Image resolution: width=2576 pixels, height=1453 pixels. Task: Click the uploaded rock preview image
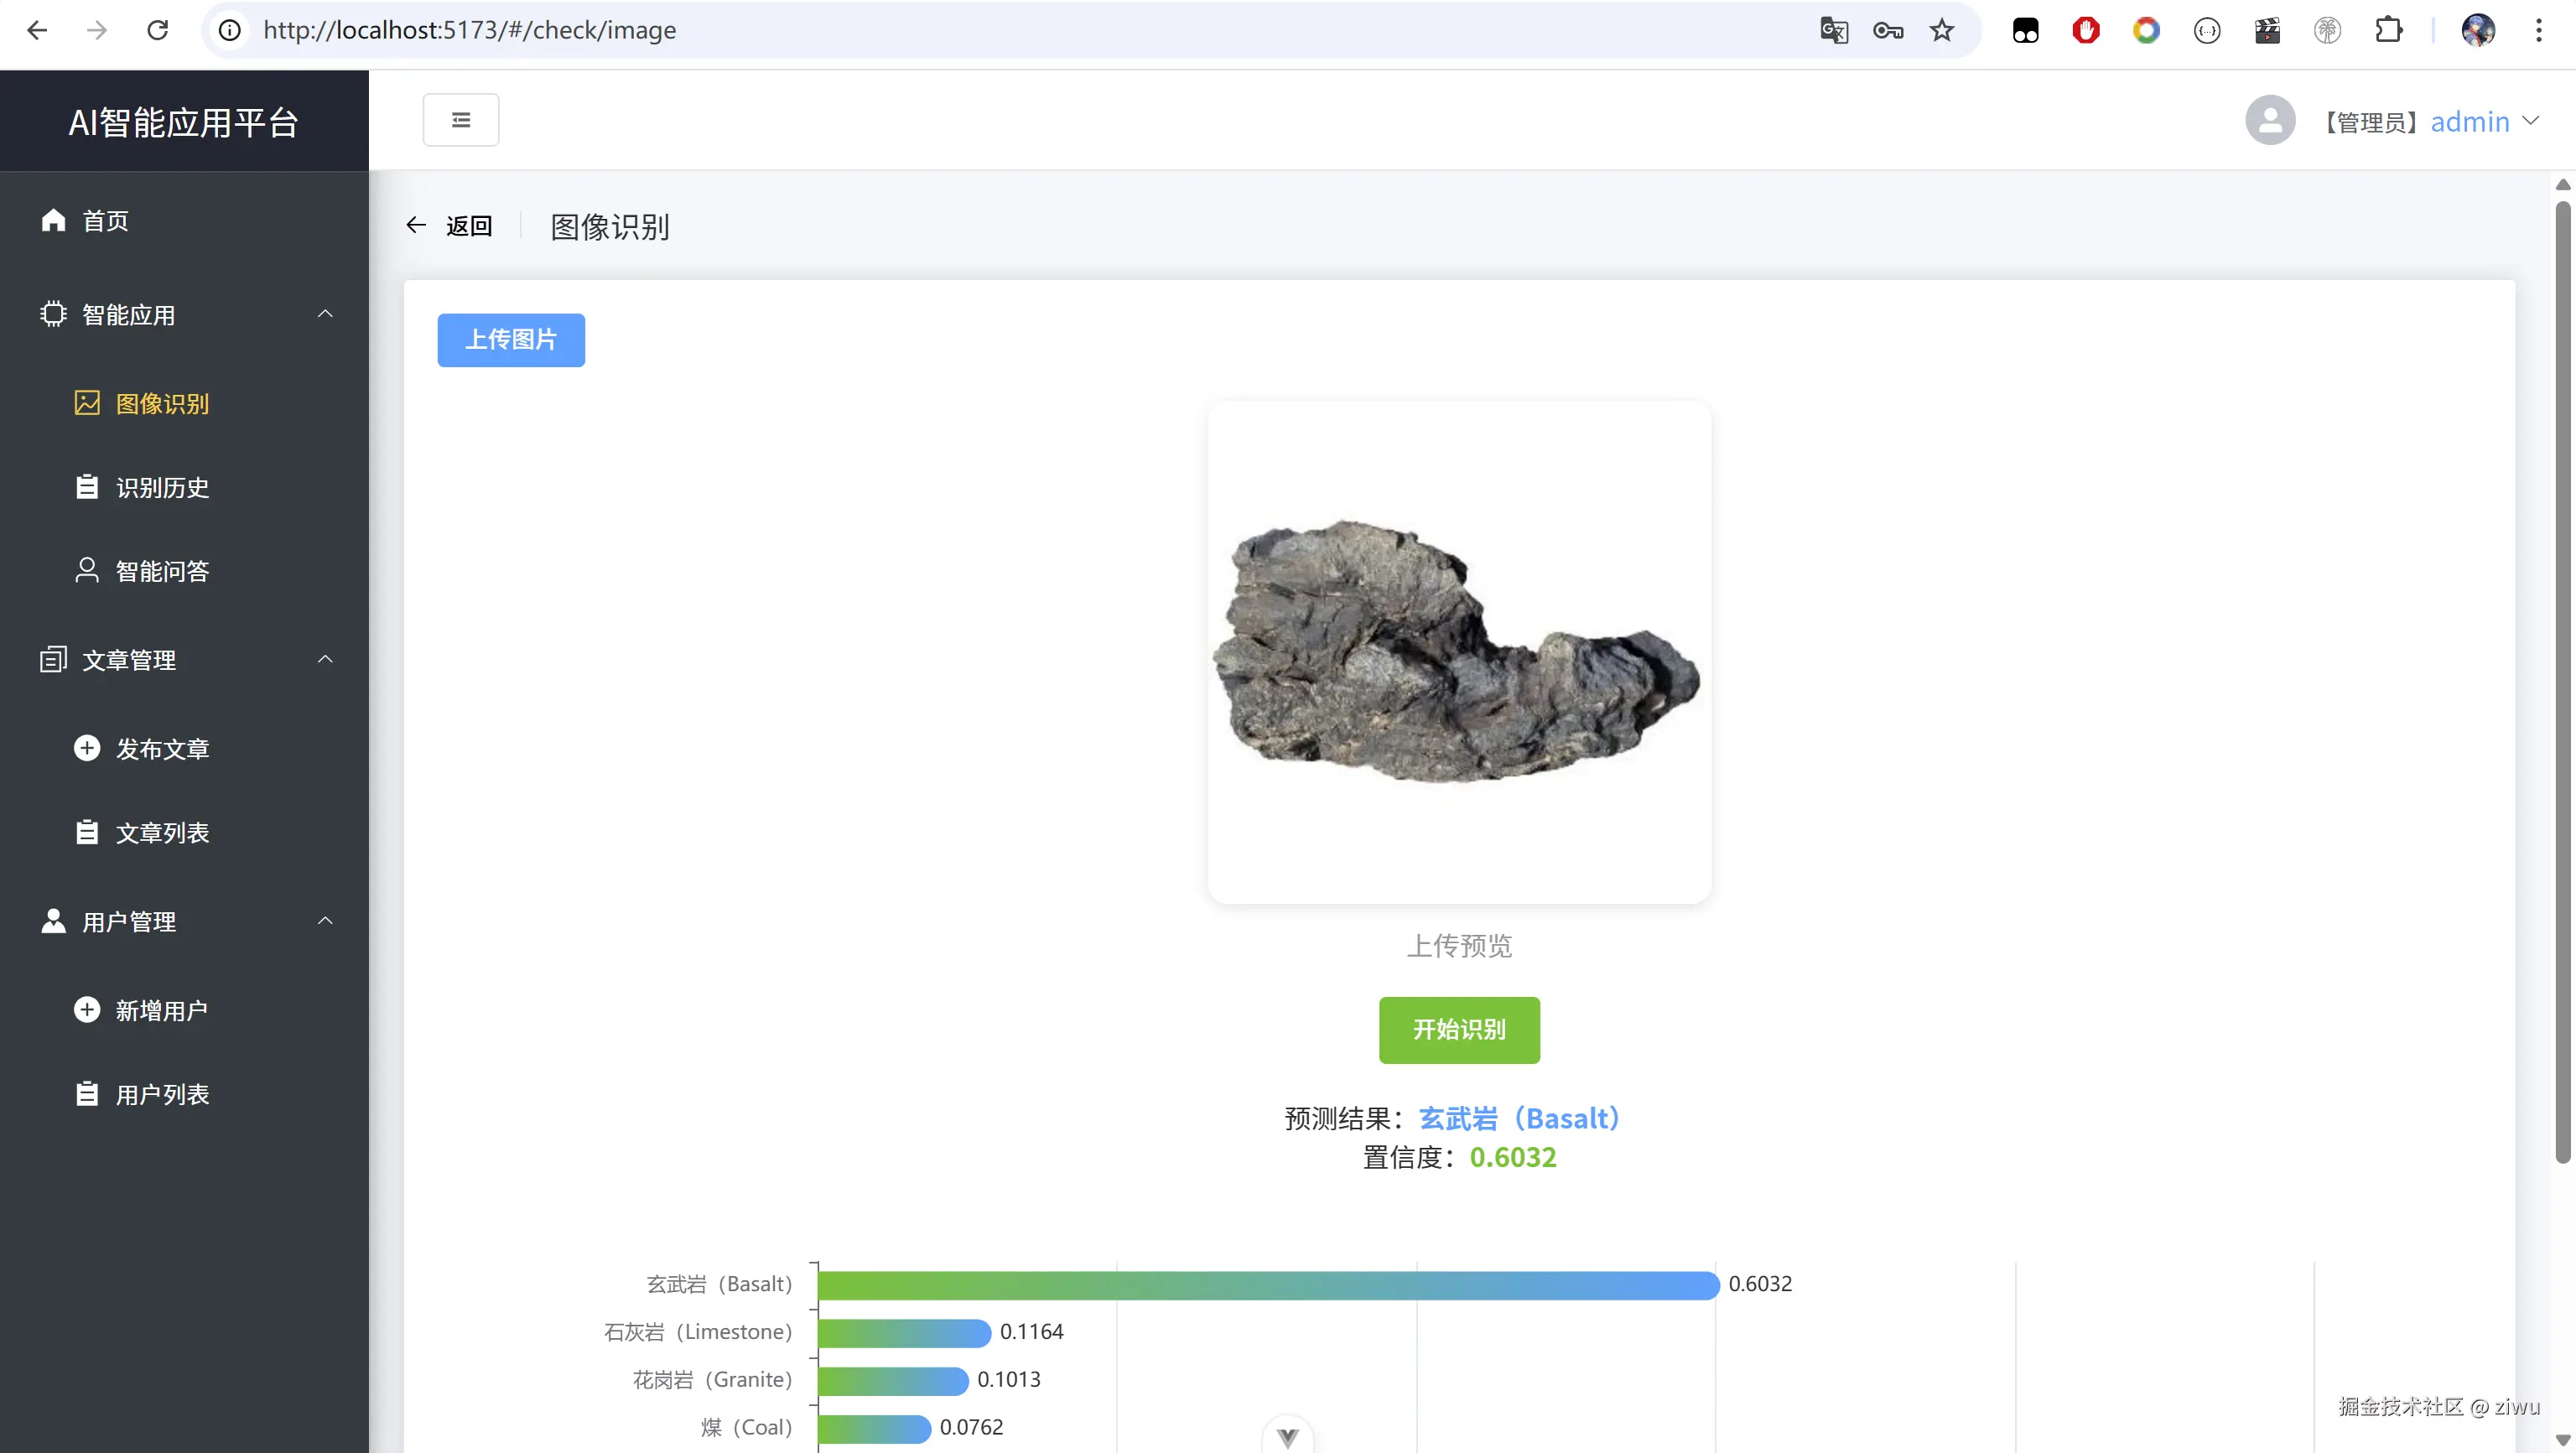1458,652
